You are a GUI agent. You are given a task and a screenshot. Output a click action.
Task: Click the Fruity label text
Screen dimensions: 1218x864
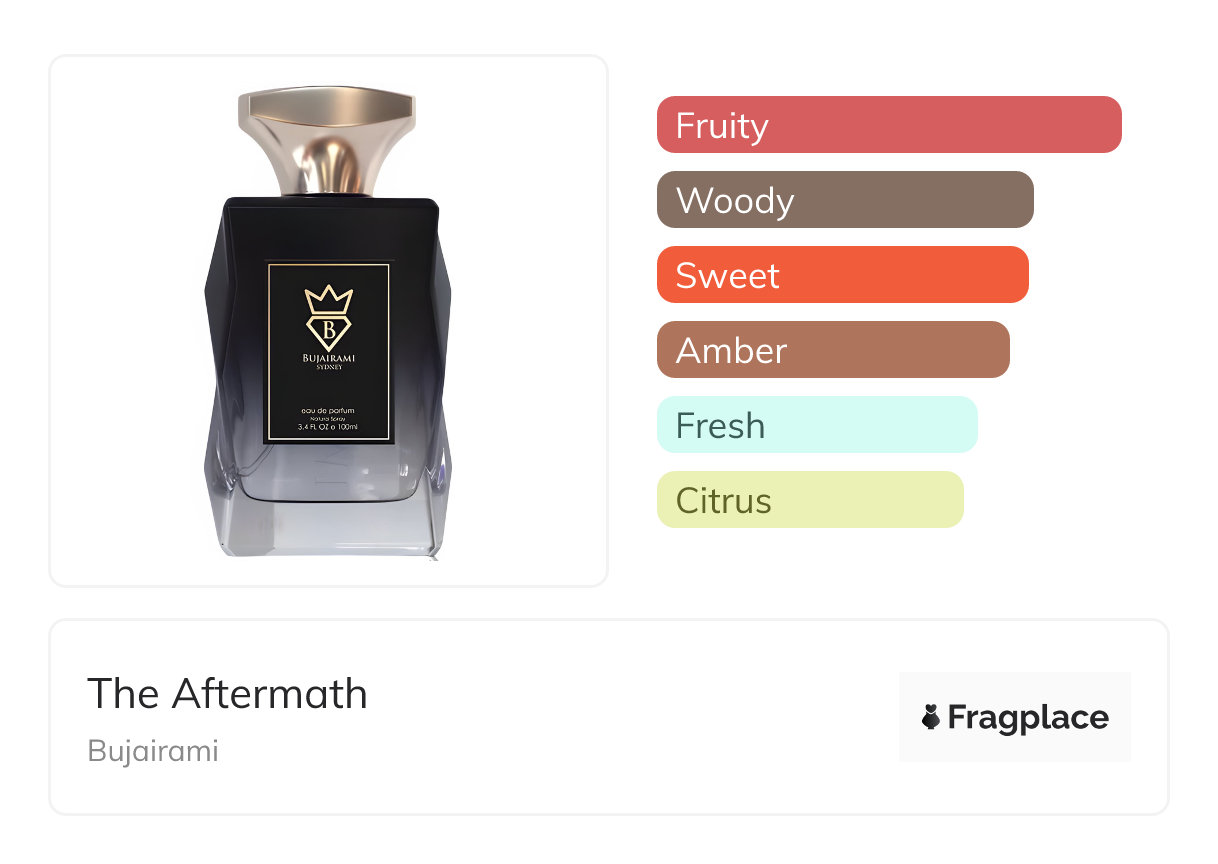click(722, 126)
